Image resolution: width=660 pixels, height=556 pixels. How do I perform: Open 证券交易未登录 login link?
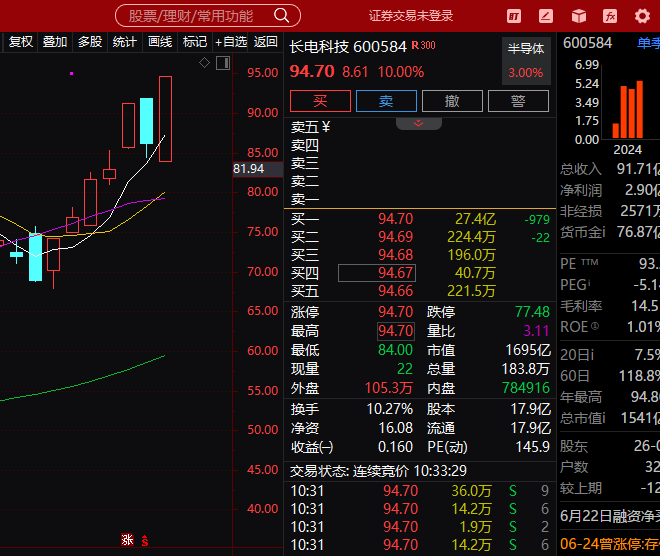[411, 16]
